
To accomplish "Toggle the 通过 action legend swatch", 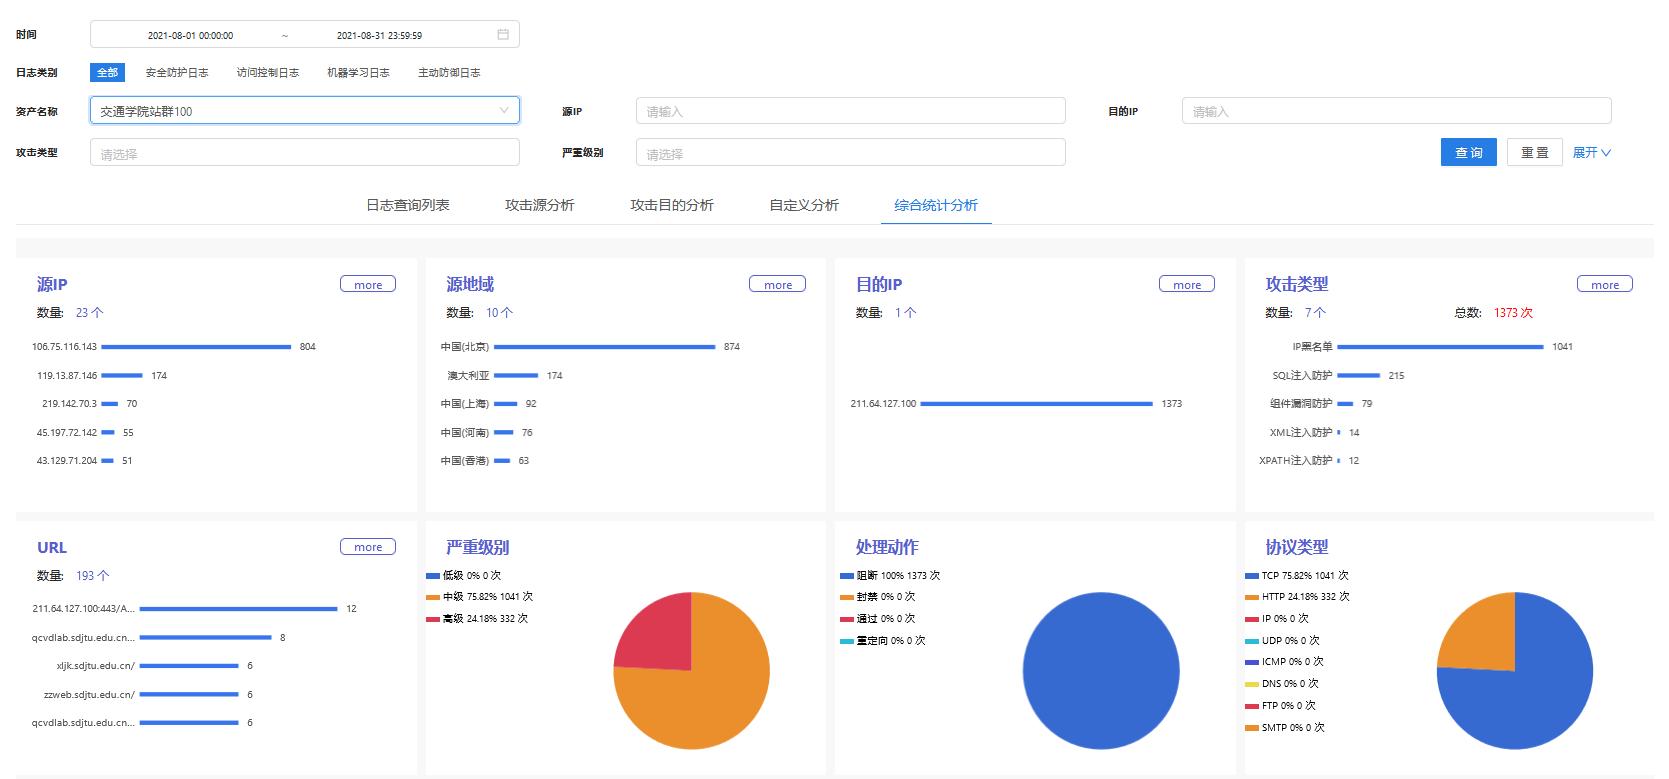I will tap(847, 619).
